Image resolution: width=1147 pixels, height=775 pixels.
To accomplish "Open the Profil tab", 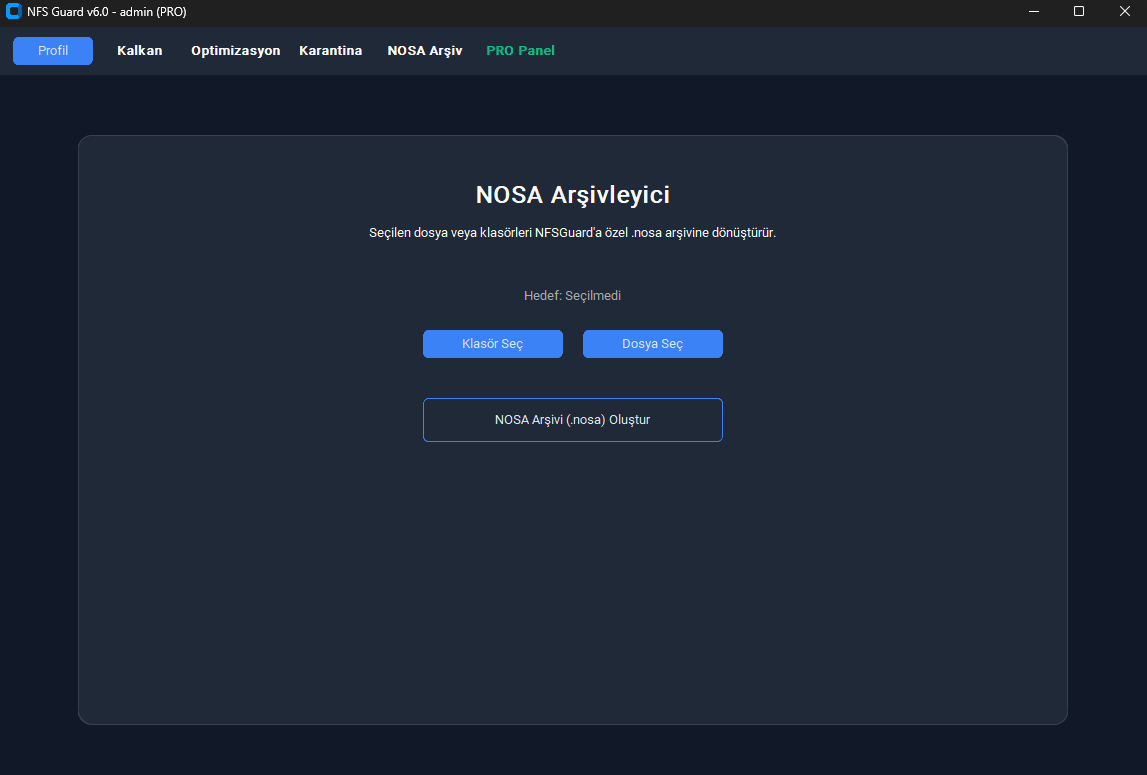I will 53,50.
